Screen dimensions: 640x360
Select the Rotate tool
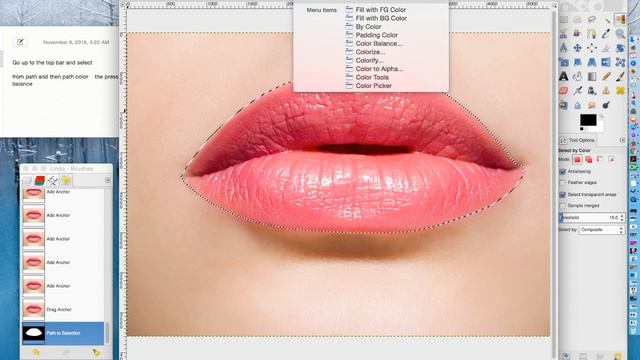tap(620, 48)
